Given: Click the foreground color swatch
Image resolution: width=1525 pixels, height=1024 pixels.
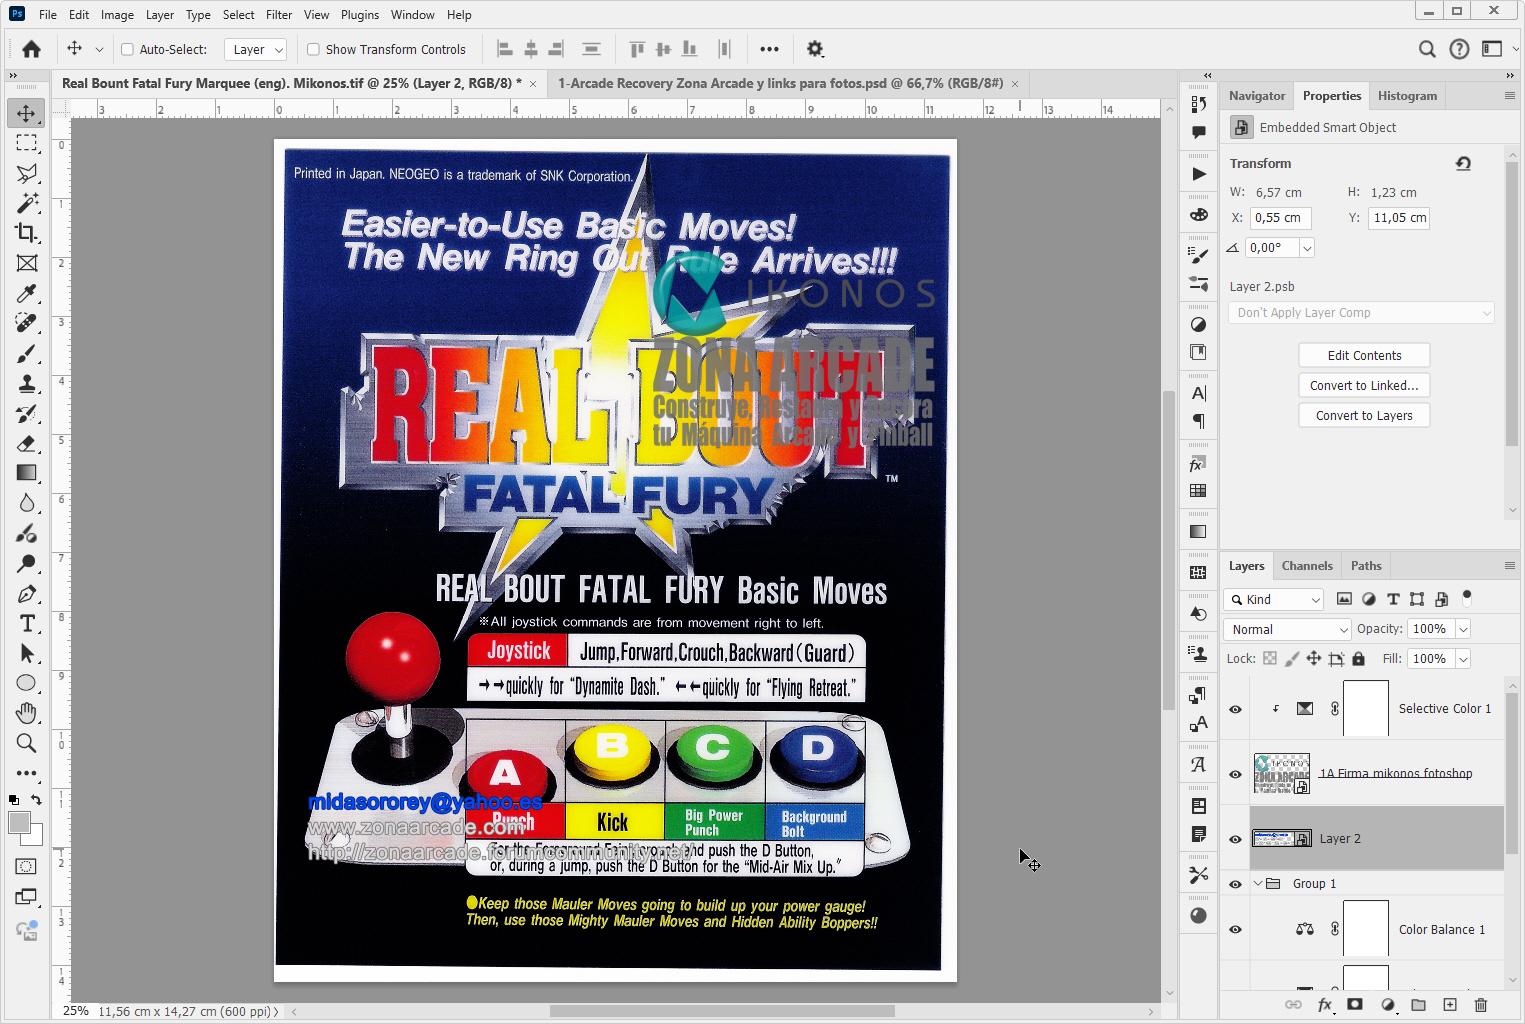Looking at the screenshot, I should [x=19, y=823].
